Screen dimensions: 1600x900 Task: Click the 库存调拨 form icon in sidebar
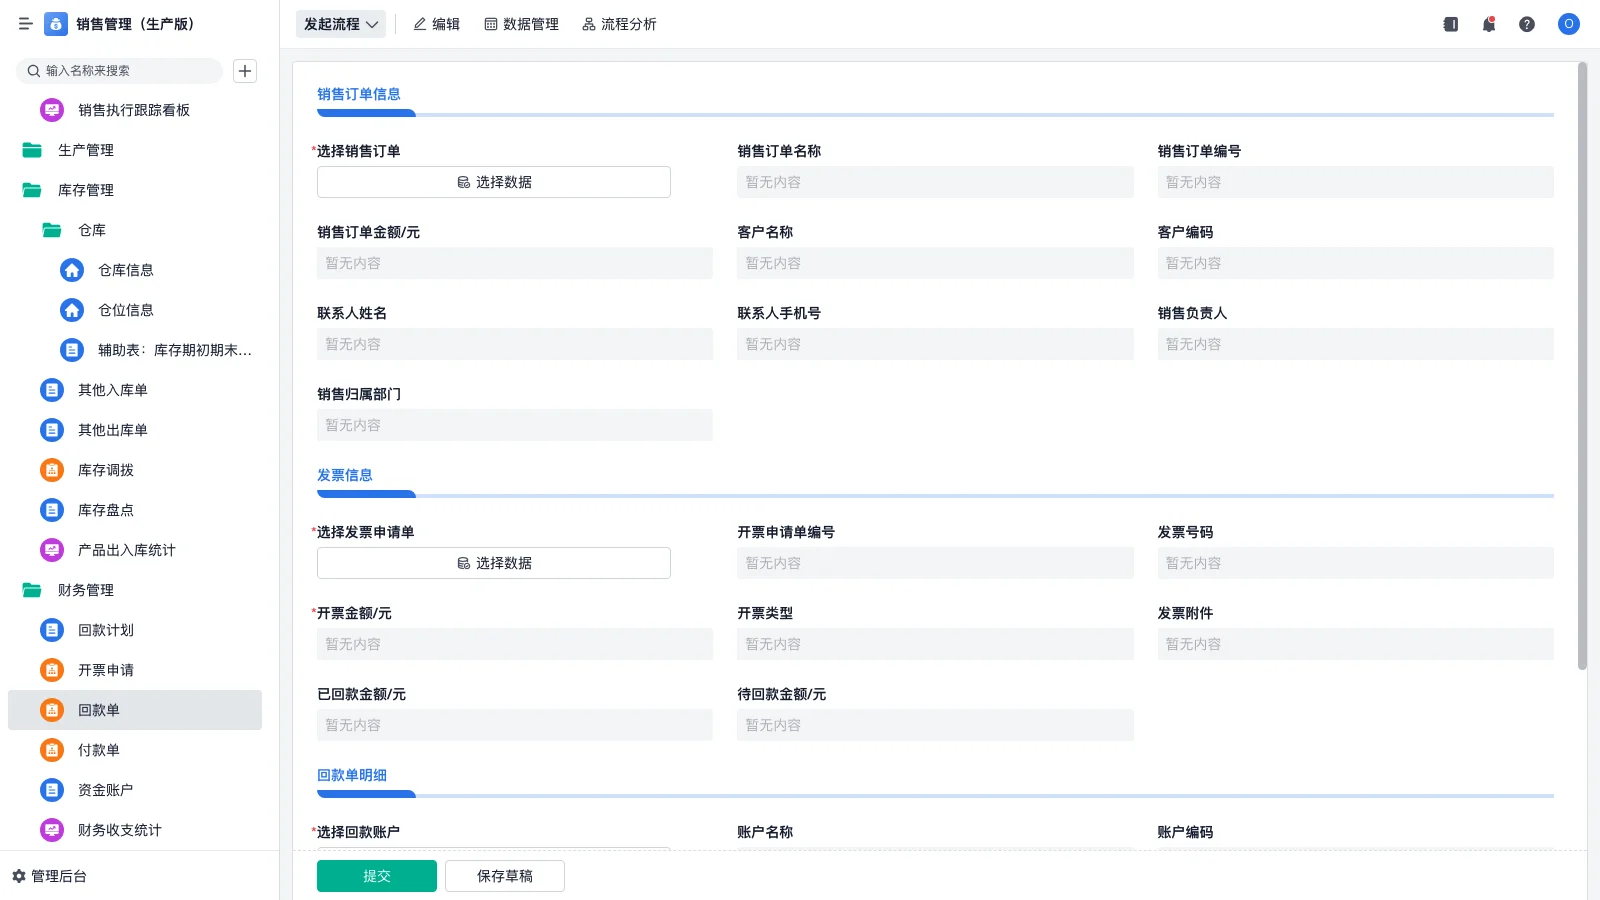coord(51,469)
